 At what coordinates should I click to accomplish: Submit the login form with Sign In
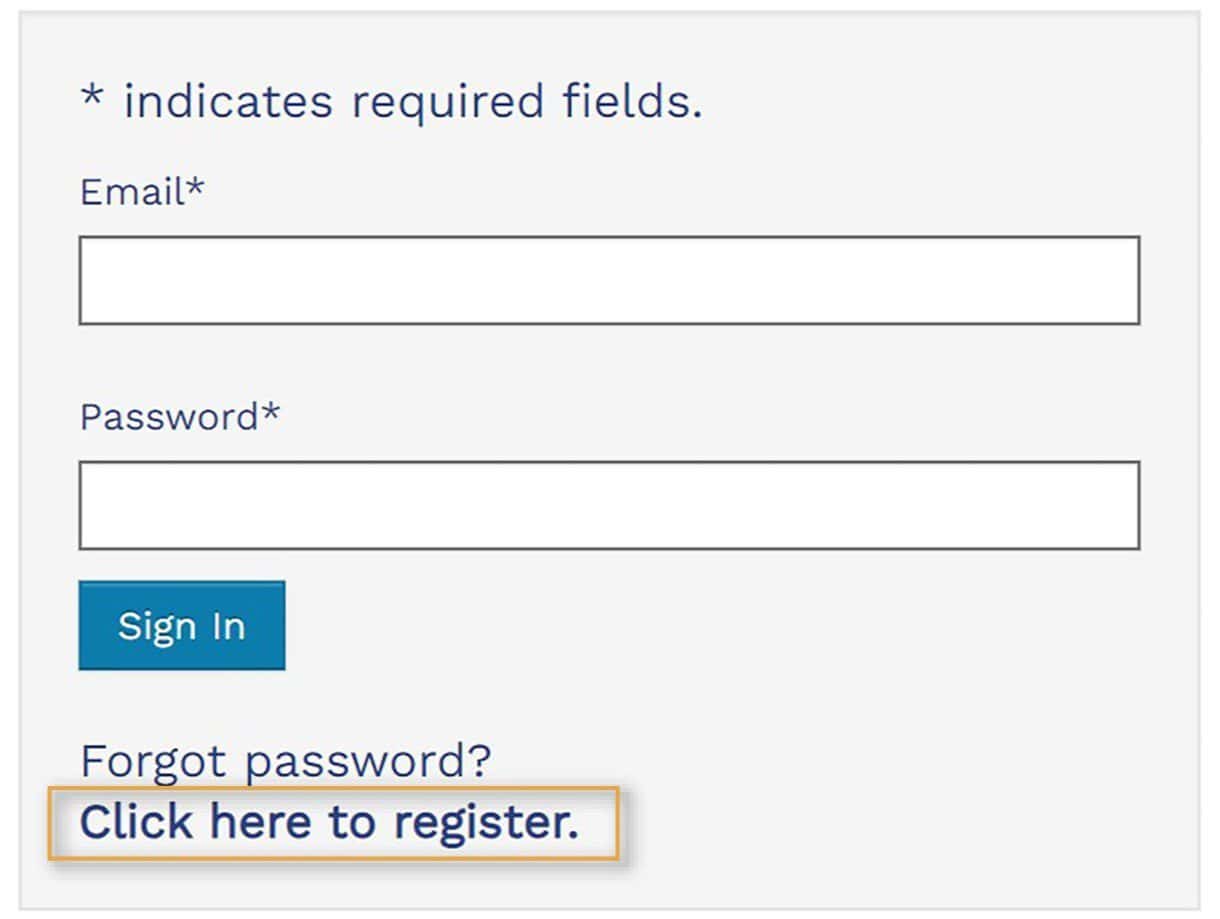(x=181, y=626)
